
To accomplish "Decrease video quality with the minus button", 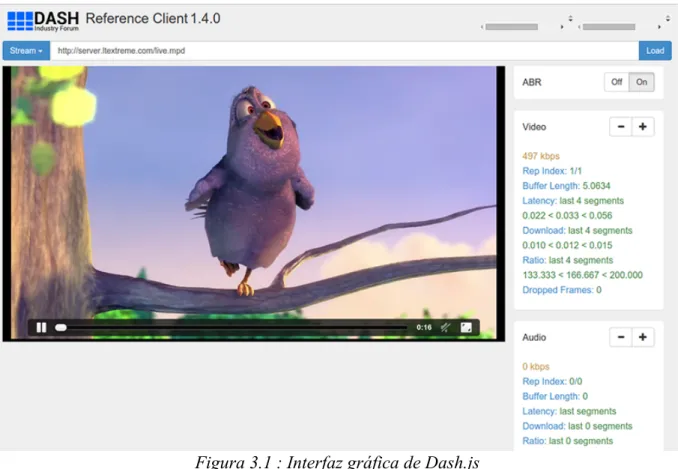I will [x=621, y=127].
